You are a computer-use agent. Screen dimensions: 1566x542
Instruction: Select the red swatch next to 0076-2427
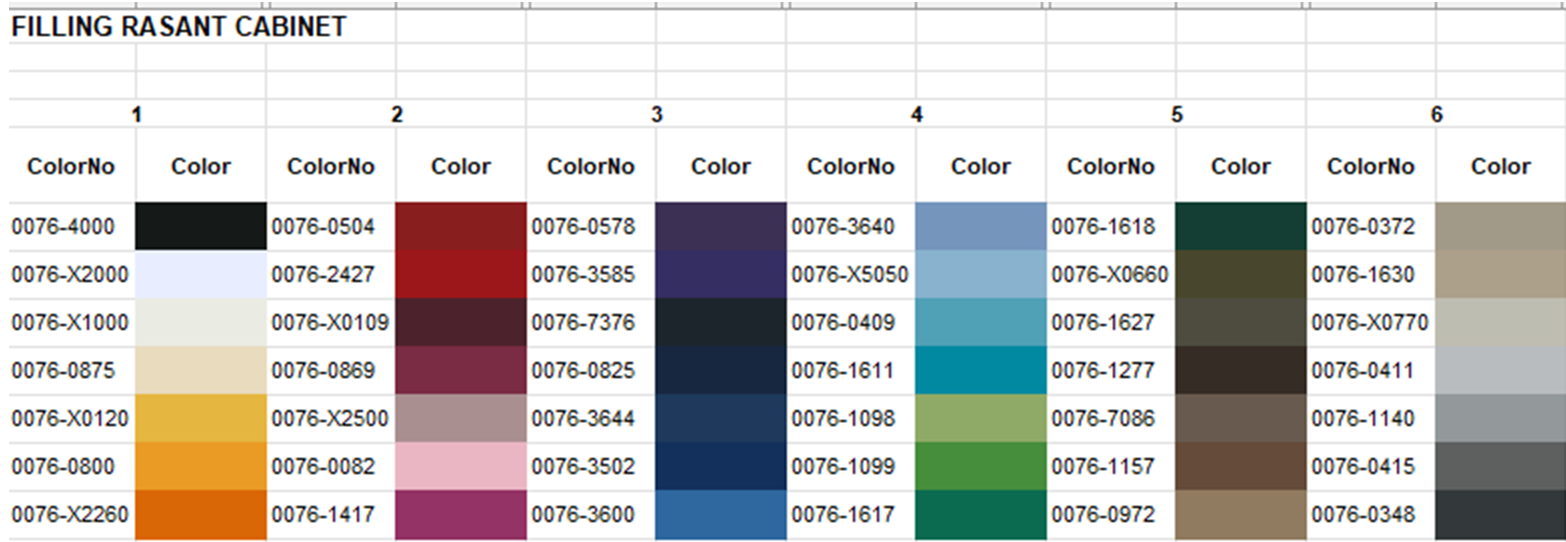pyautogui.click(x=461, y=274)
